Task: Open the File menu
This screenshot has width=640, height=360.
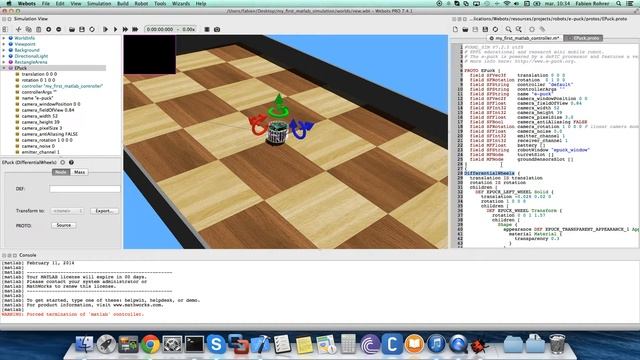Action: 46,4
